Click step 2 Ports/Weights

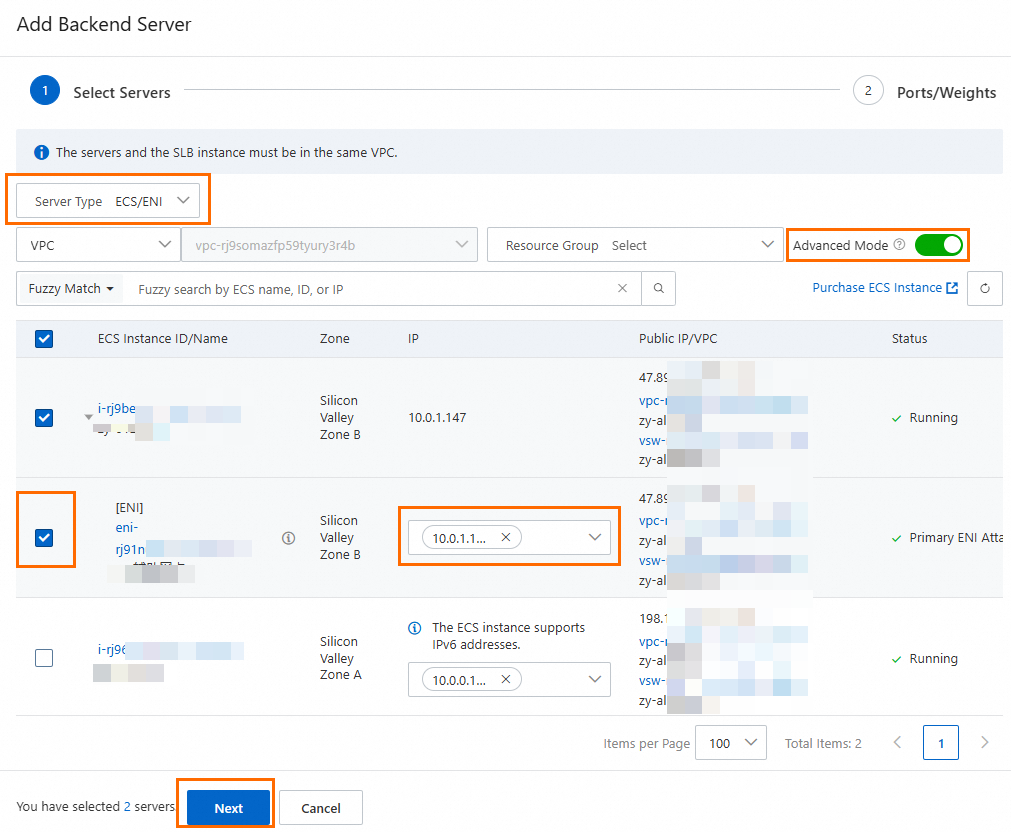click(x=925, y=91)
